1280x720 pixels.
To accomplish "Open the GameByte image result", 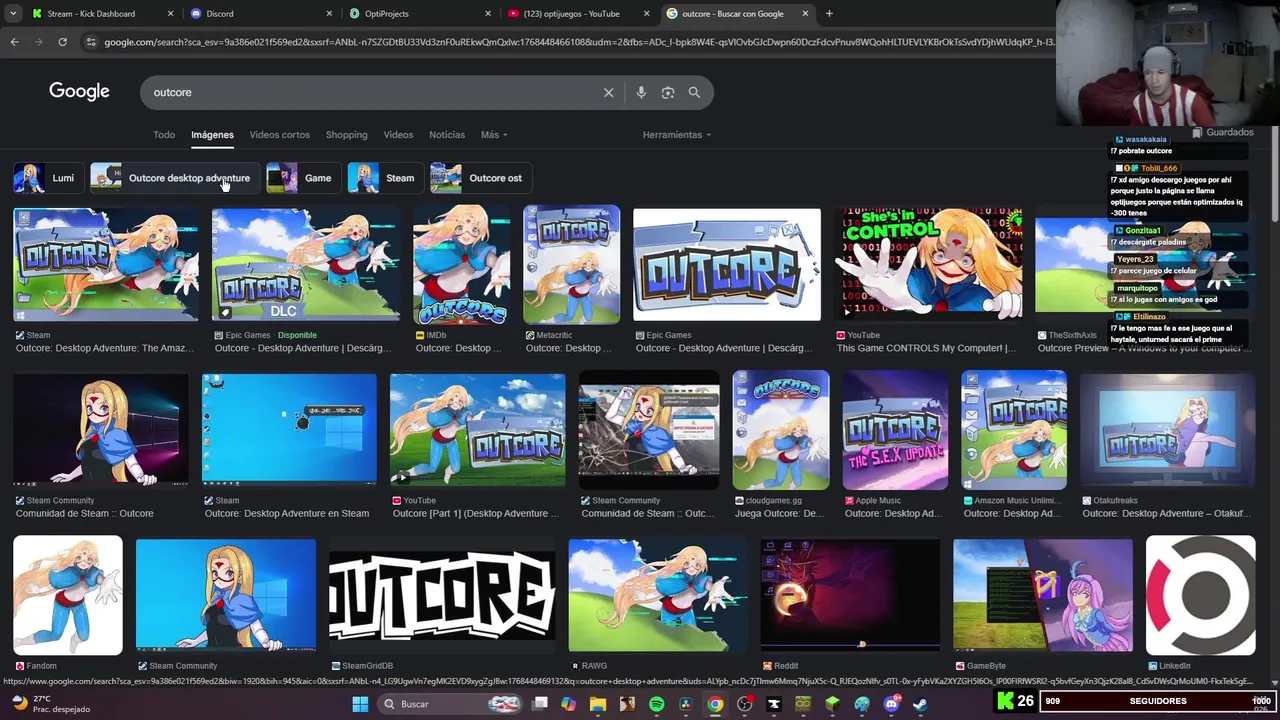I will 1043,595.
